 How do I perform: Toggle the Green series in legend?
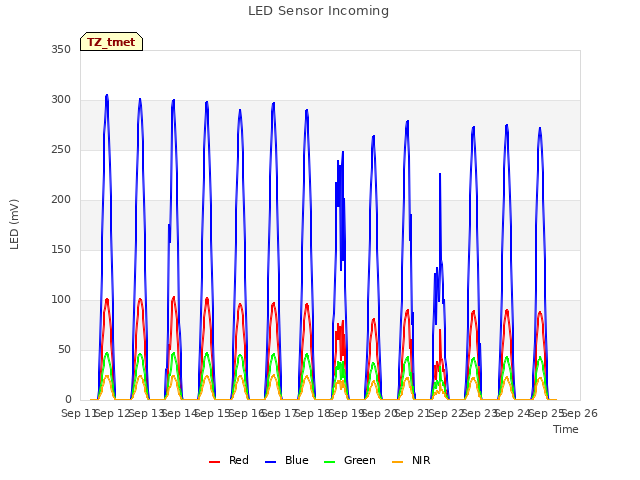349,460
